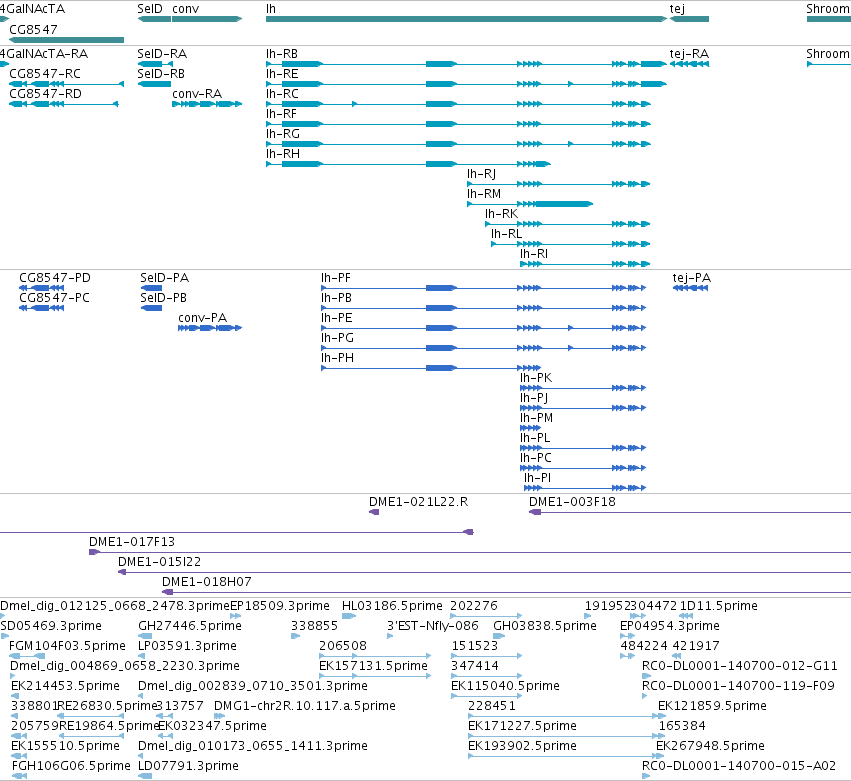This screenshot has width=851, height=781.
Task: Select the LP03591.3prime EST label
Action: tap(188, 646)
